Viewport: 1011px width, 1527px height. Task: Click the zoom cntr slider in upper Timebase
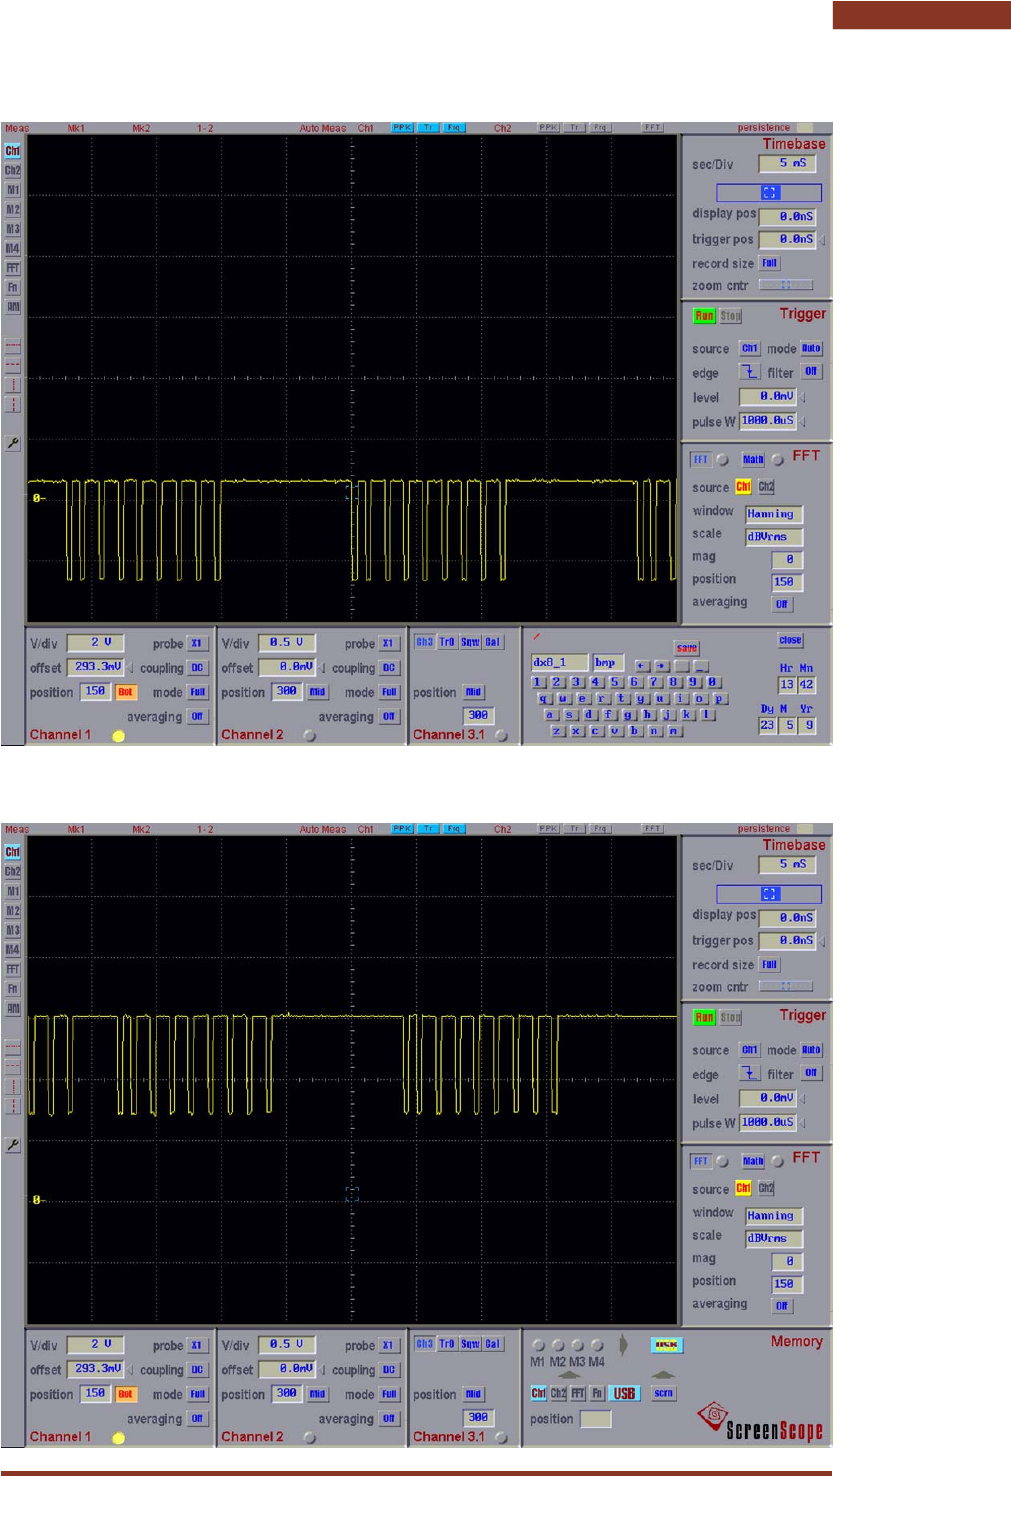click(x=785, y=286)
